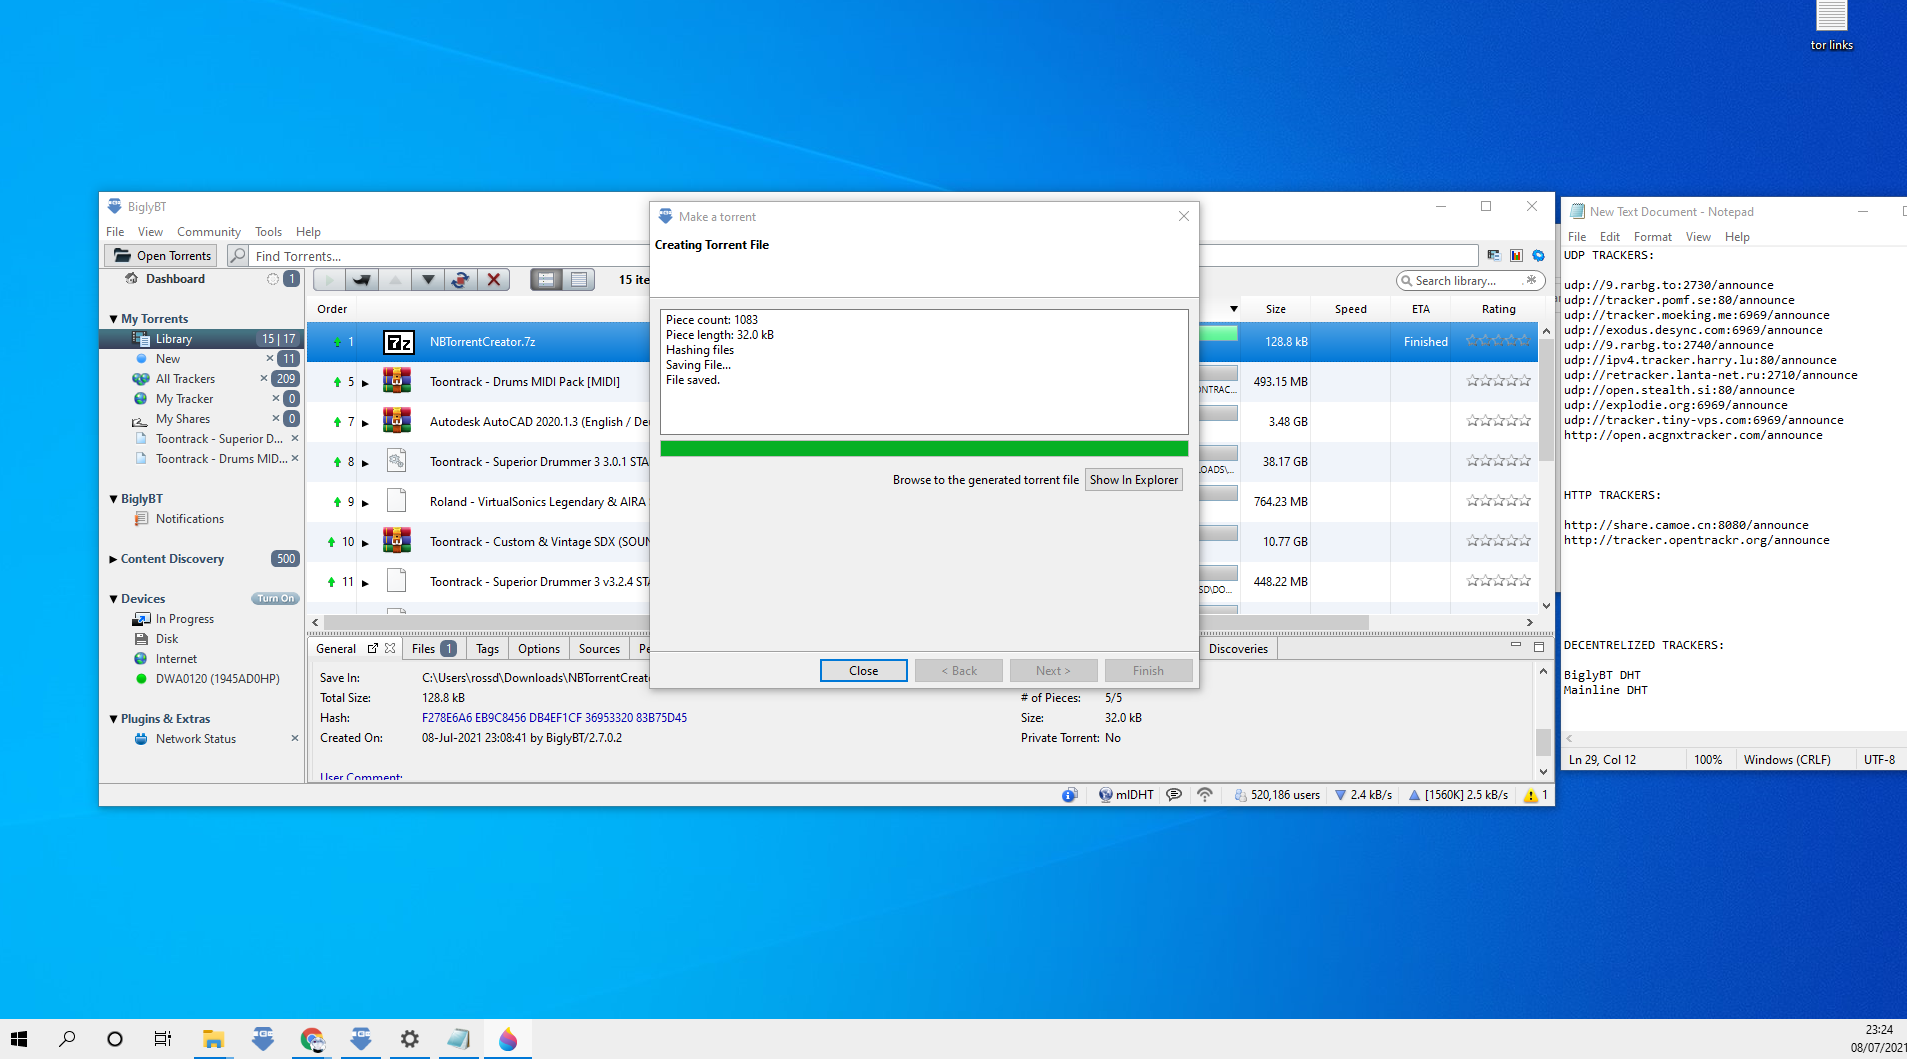Click the 7z icon of NBTorrentCreator

coord(399,342)
